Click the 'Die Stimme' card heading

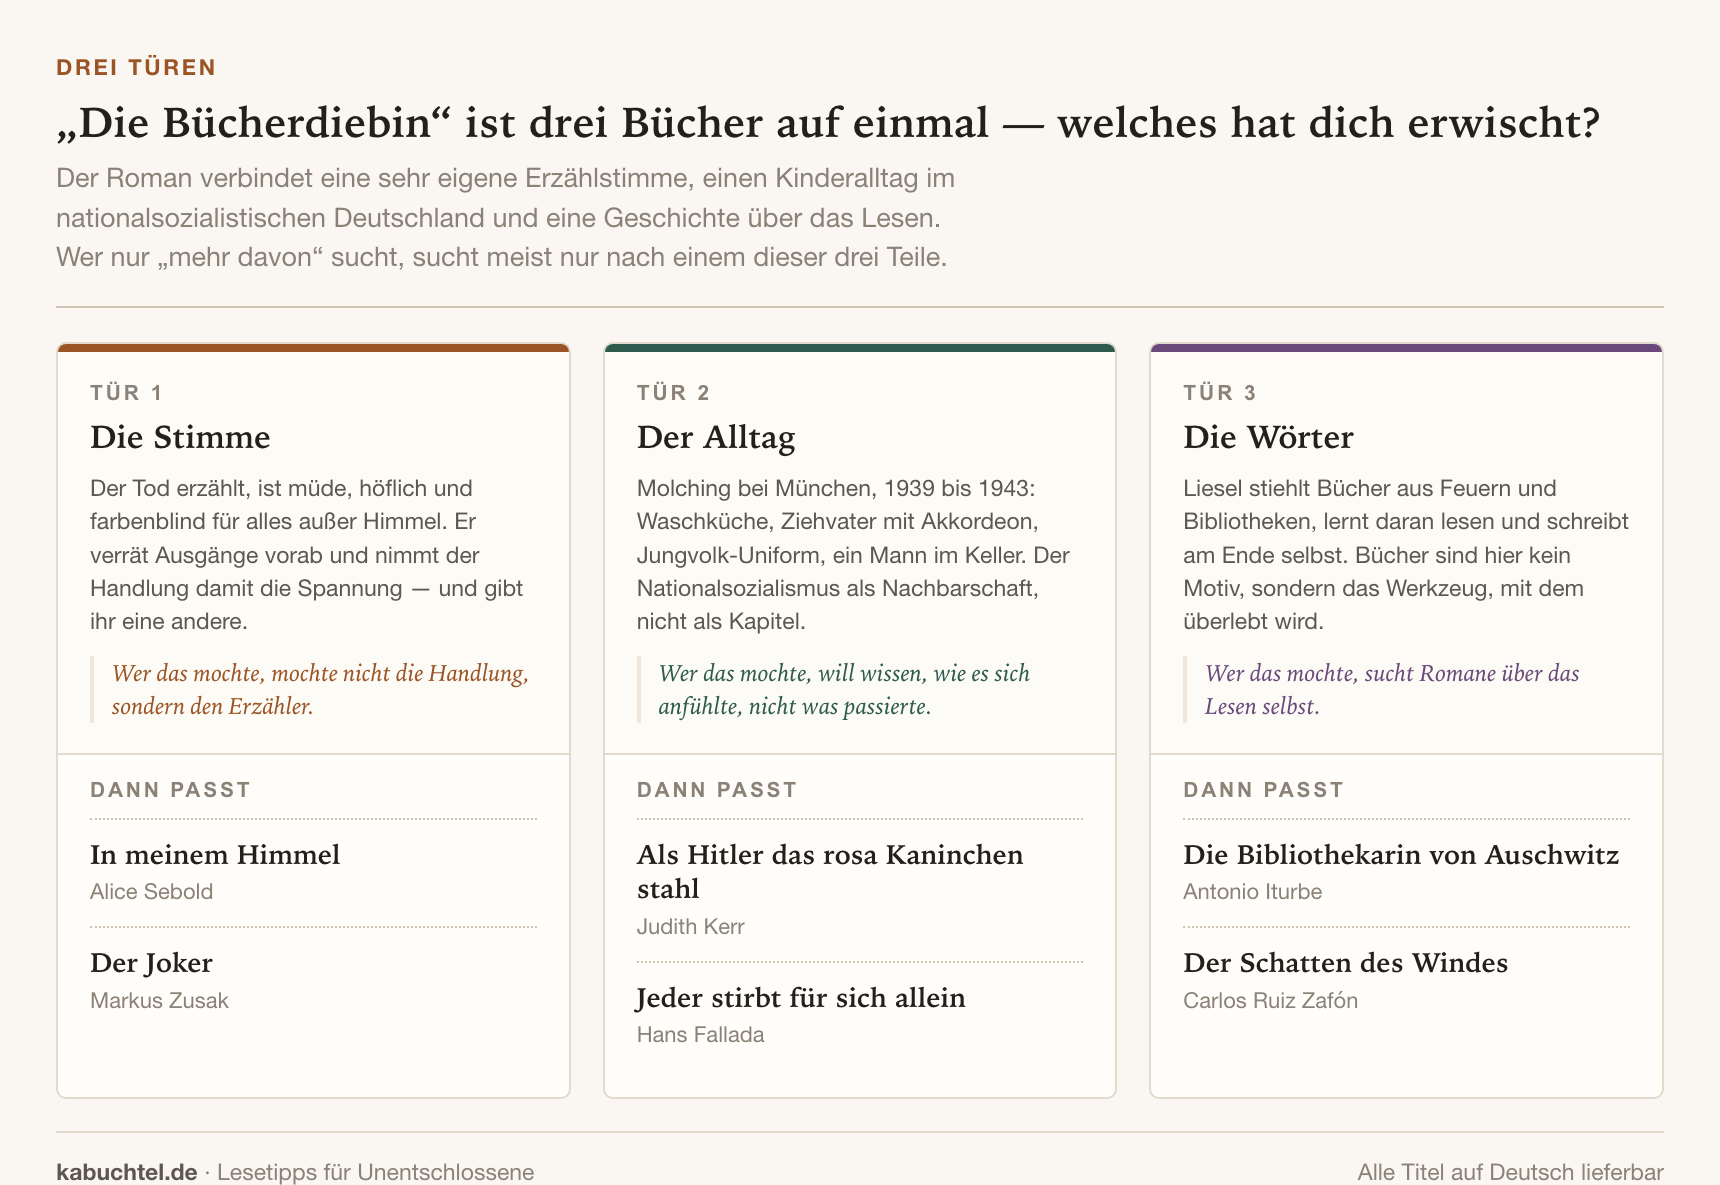(180, 437)
